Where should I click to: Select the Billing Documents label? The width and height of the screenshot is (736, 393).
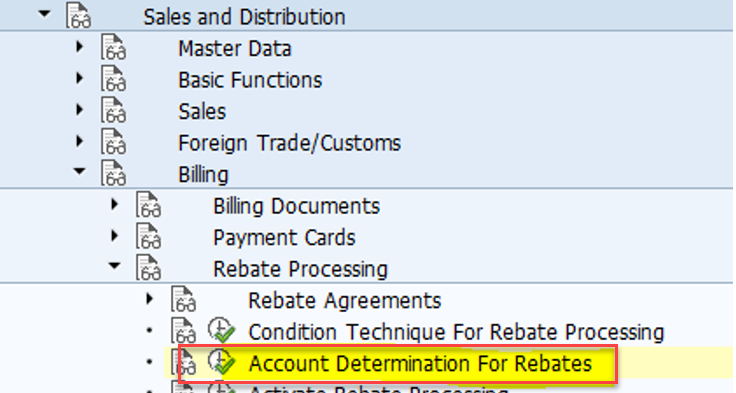coord(296,206)
